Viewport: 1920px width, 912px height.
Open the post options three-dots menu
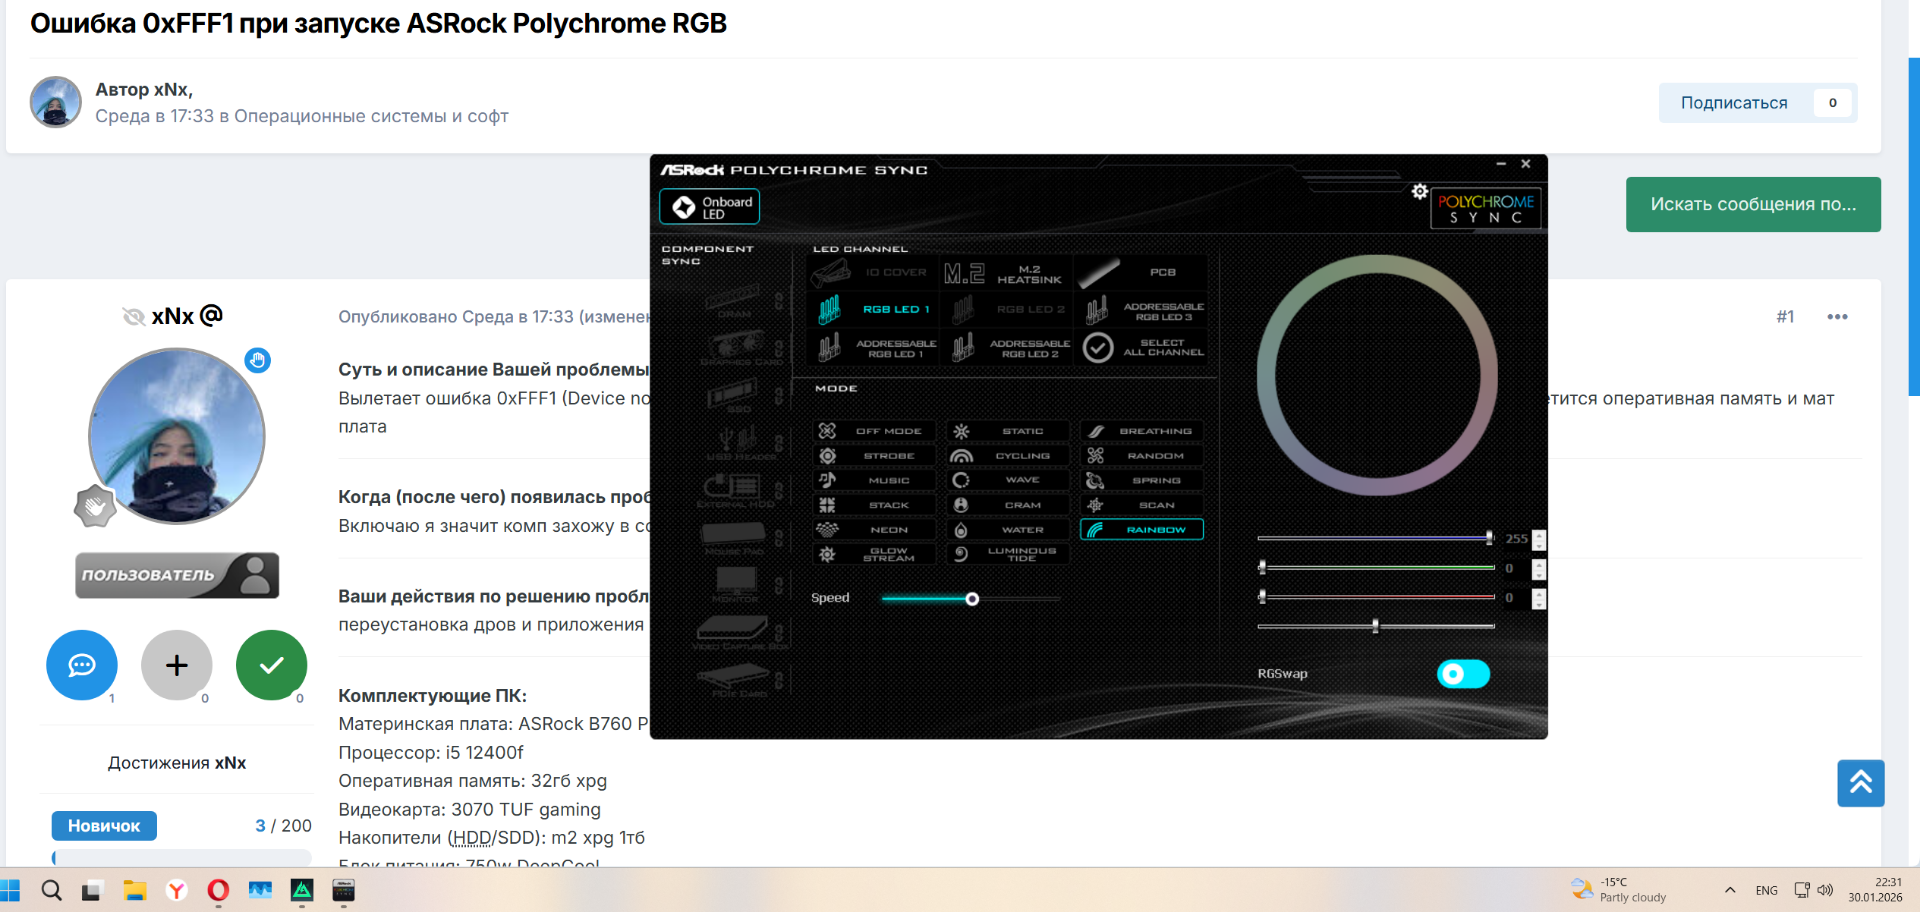point(1837,317)
